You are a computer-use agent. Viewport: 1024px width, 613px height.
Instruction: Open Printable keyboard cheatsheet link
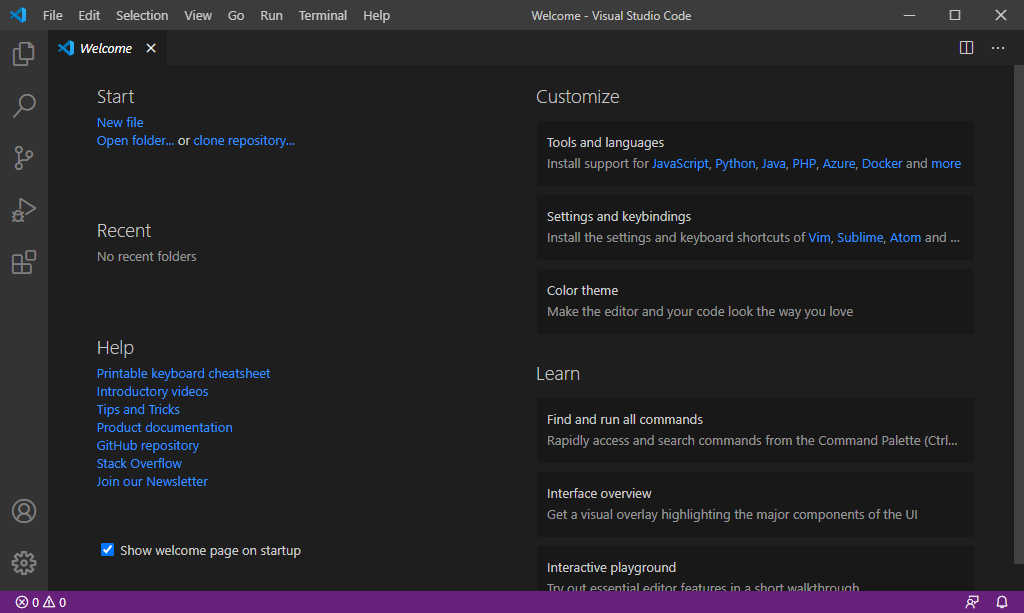184,373
